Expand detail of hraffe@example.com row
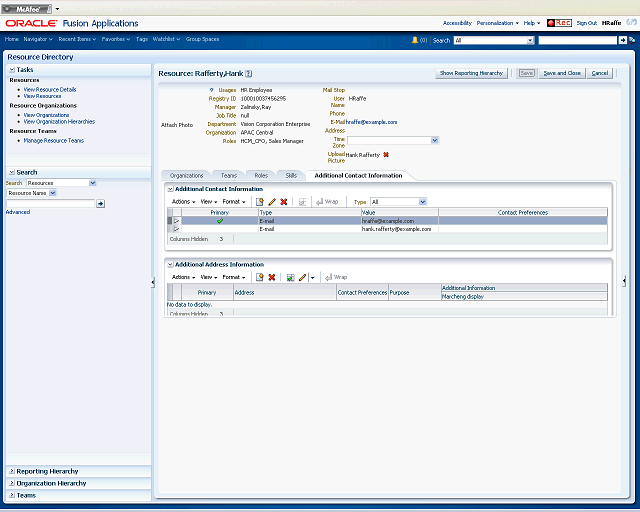Image resolution: width=640 pixels, height=512 pixels. (177, 221)
